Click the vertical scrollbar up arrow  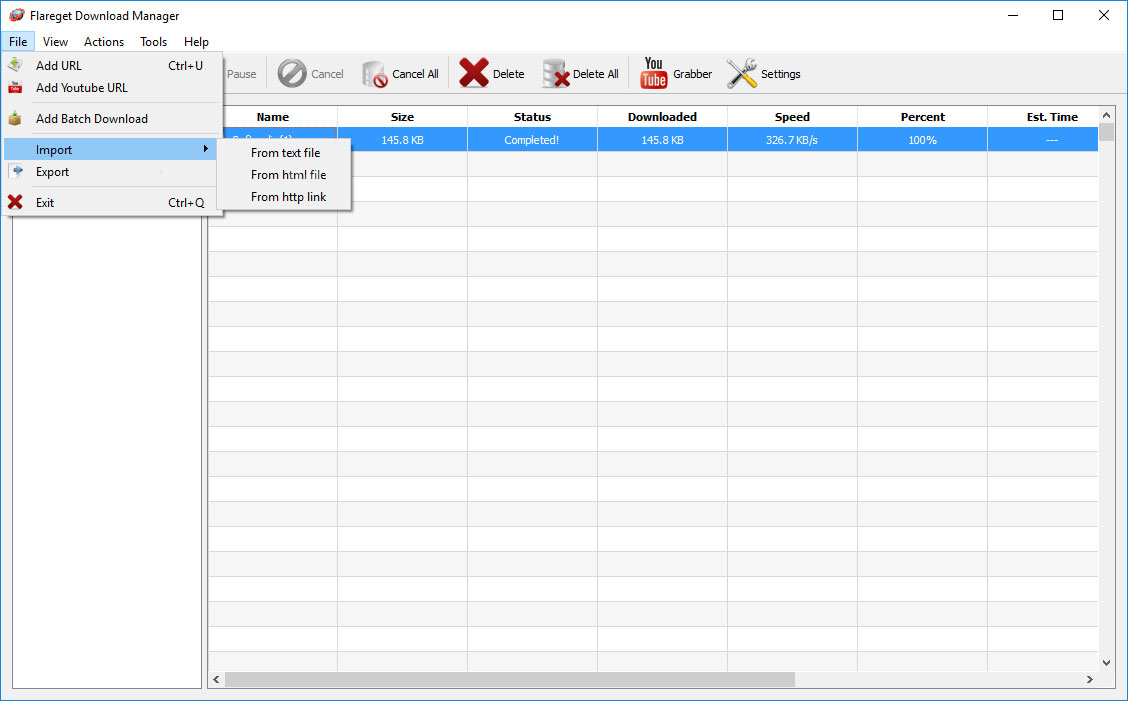point(1106,115)
